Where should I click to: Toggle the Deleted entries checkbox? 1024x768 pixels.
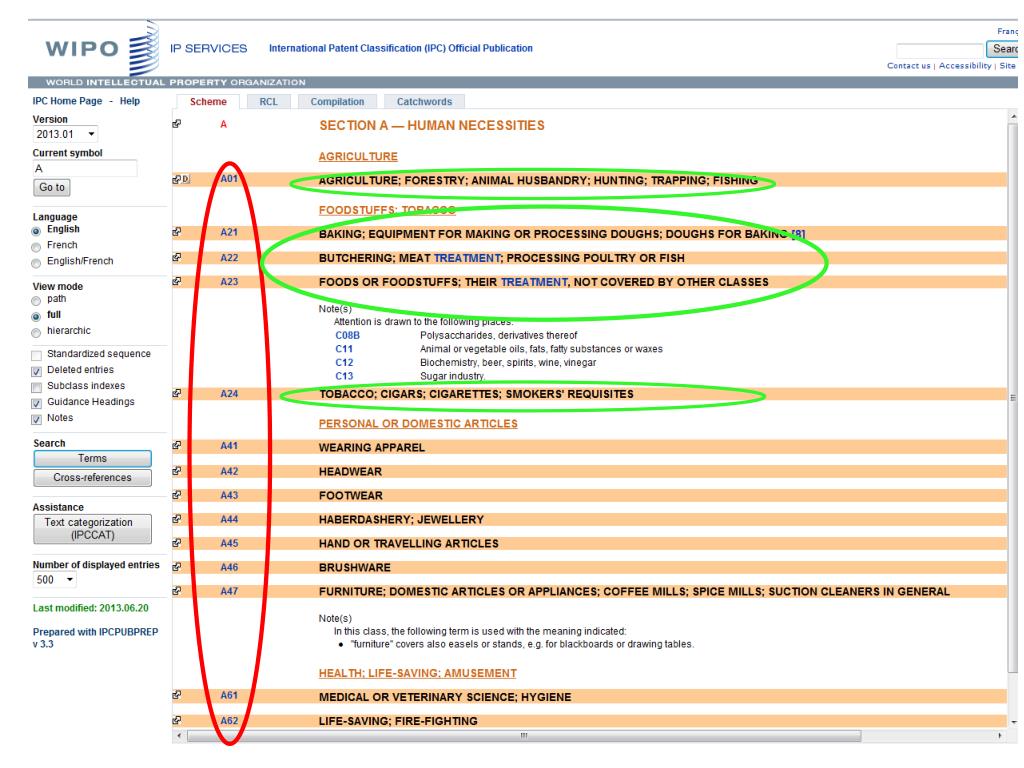[37, 371]
